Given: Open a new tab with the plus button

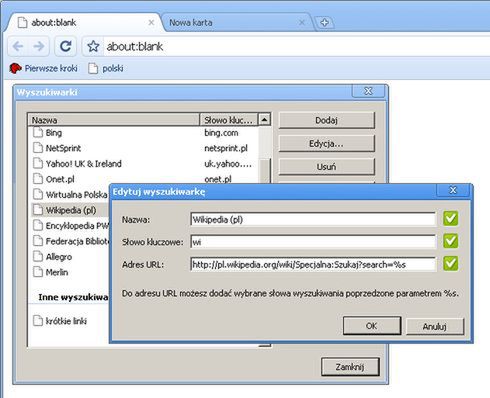Looking at the screenshot, I should coord(324,22).
